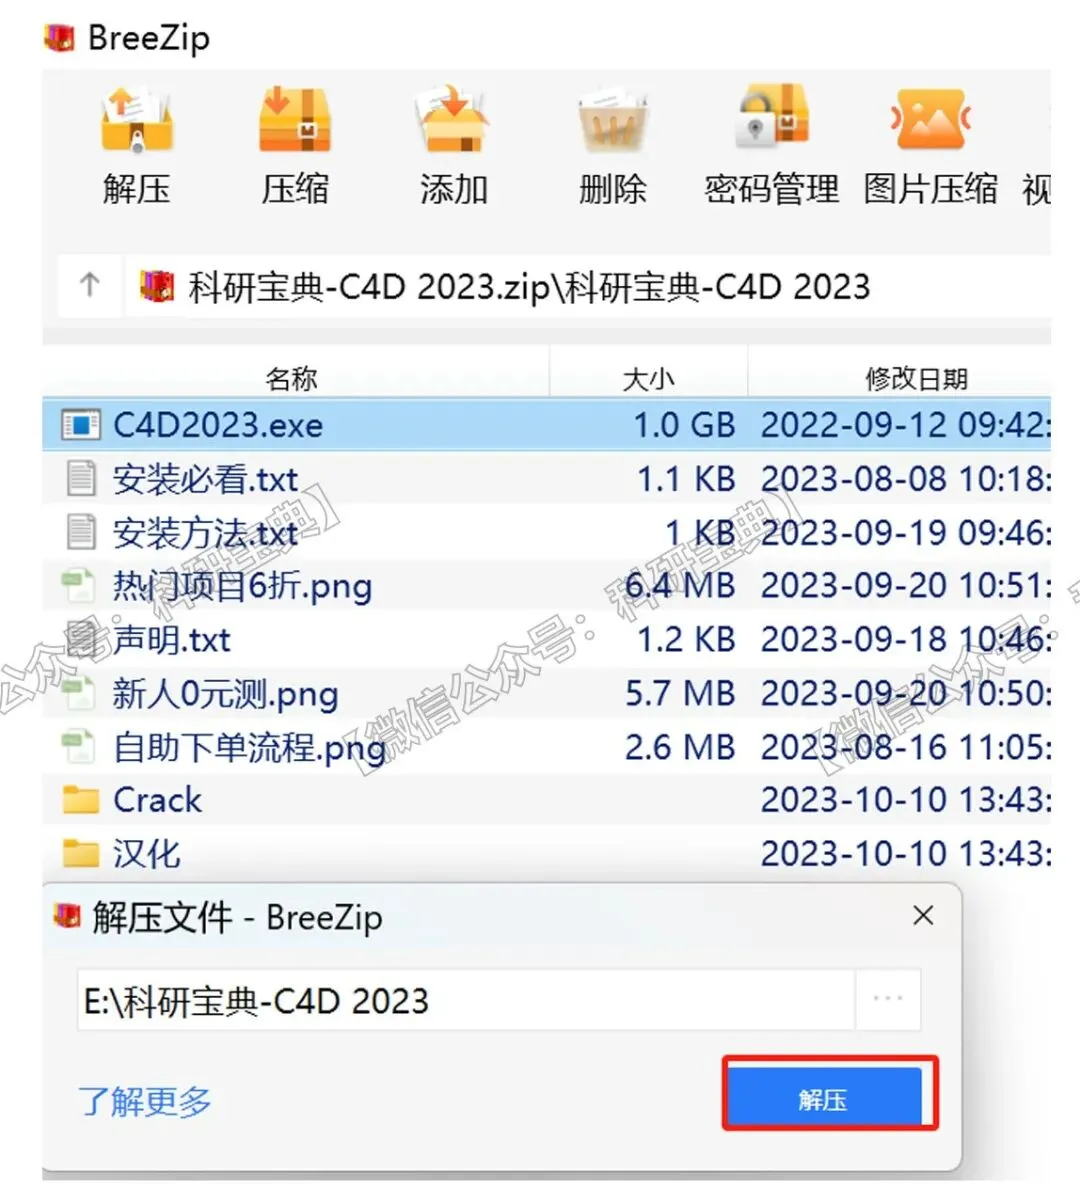Sort by 修改日期 column header

917,377
